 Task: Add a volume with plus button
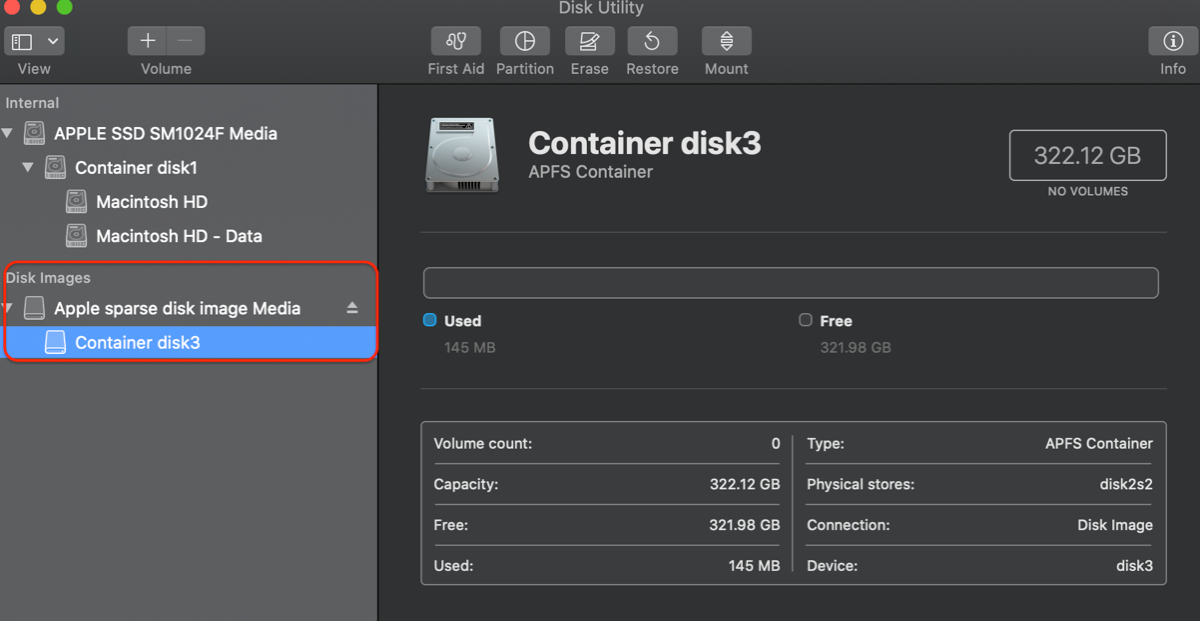[148, 41]
